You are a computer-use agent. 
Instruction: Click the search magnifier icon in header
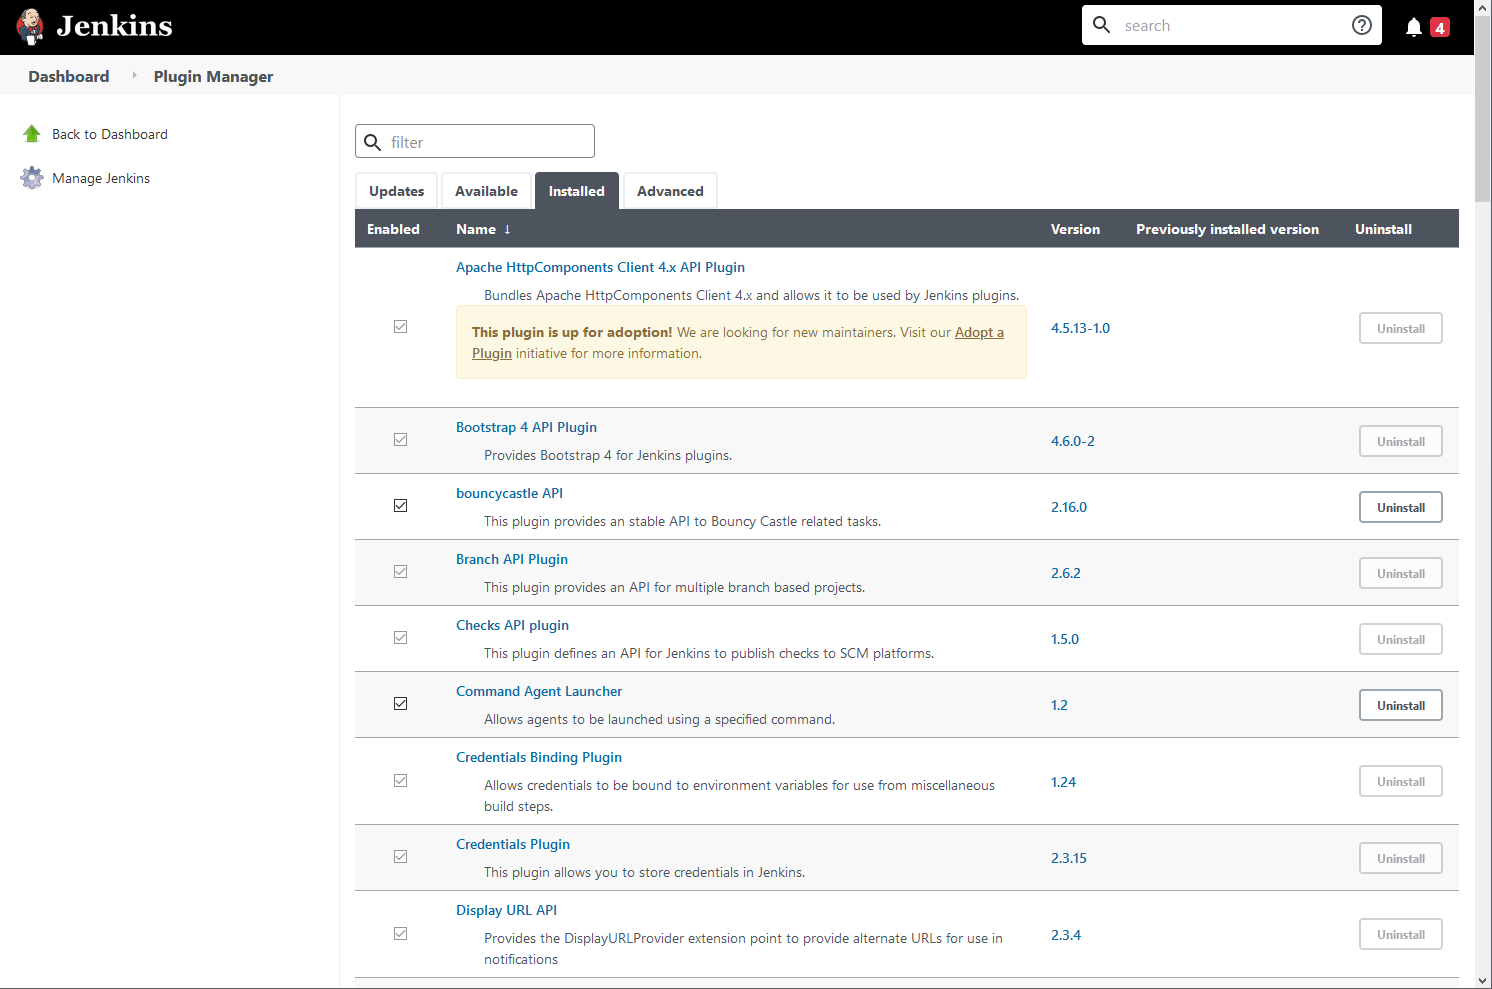coord(1101,25)
